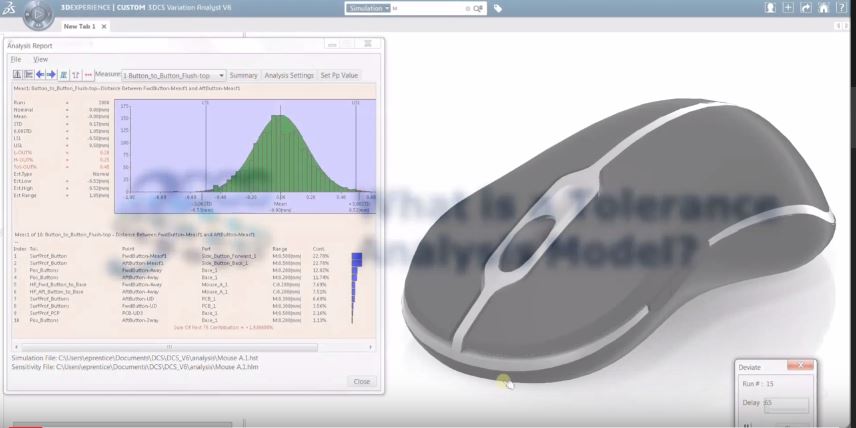Open the Simulation search scope dropdown
The width and height of the screenshot is (856, 428).
(x=368, y=8)
